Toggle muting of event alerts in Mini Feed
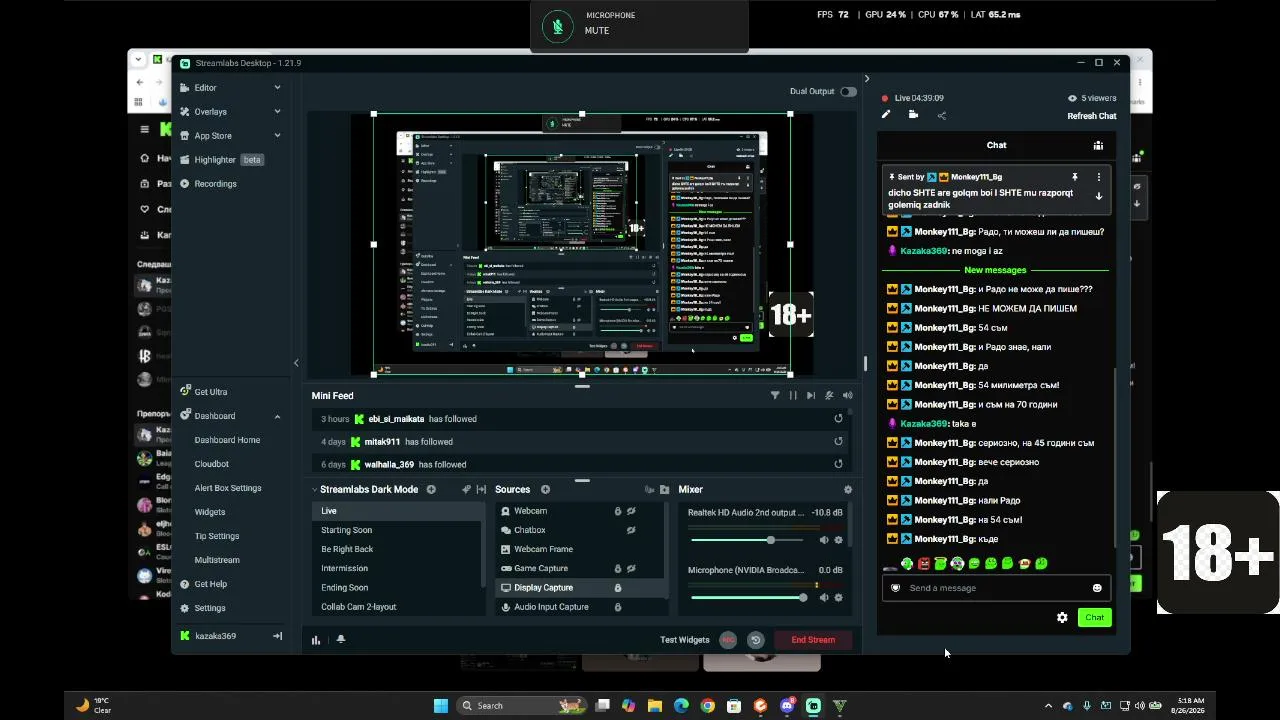The height and width of the screenshot is (720, 1280). (x=829, y=396)
